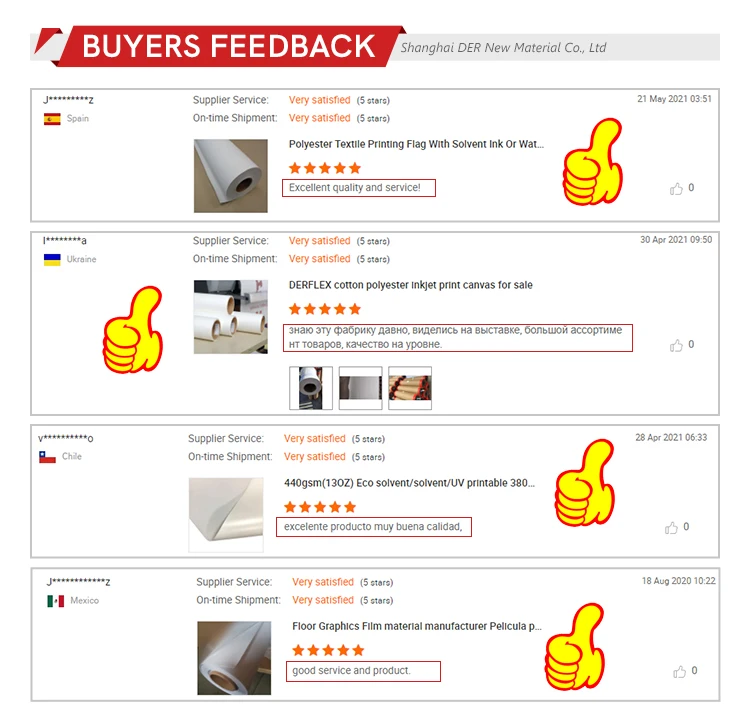This screenshot has height=713, width=750.
Task: Click the Ukraine flag icon
Action: pos(52,260)
